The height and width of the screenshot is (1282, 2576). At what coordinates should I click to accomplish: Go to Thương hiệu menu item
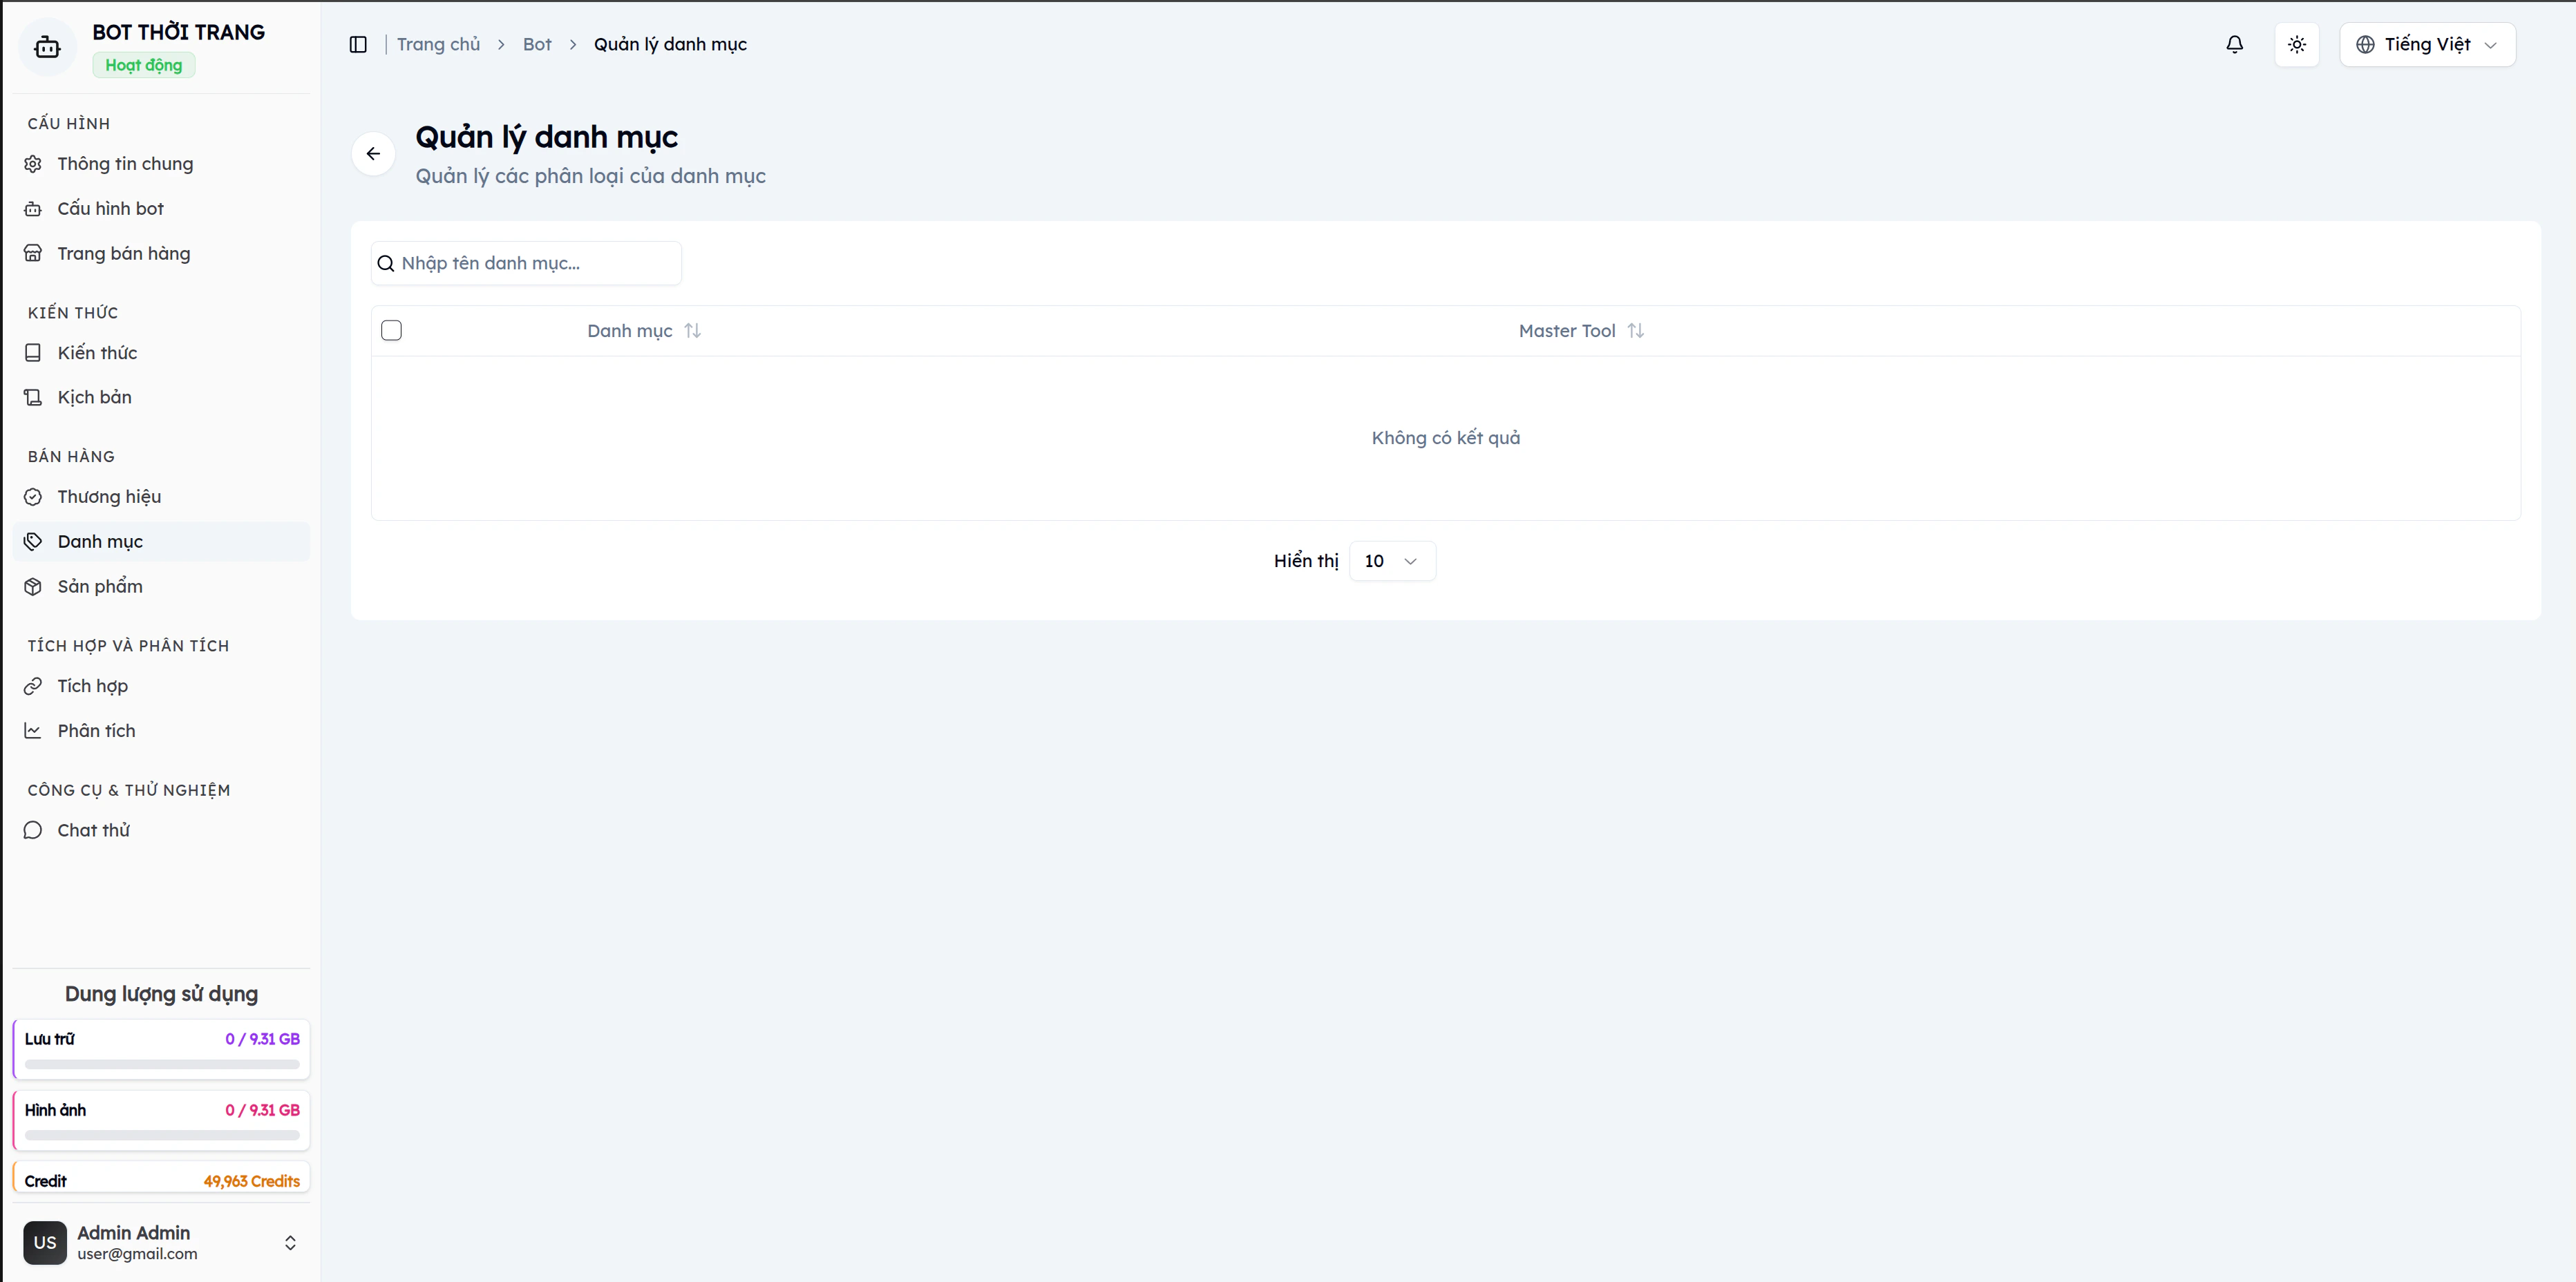pyautogui.click(x=109, y=497)
